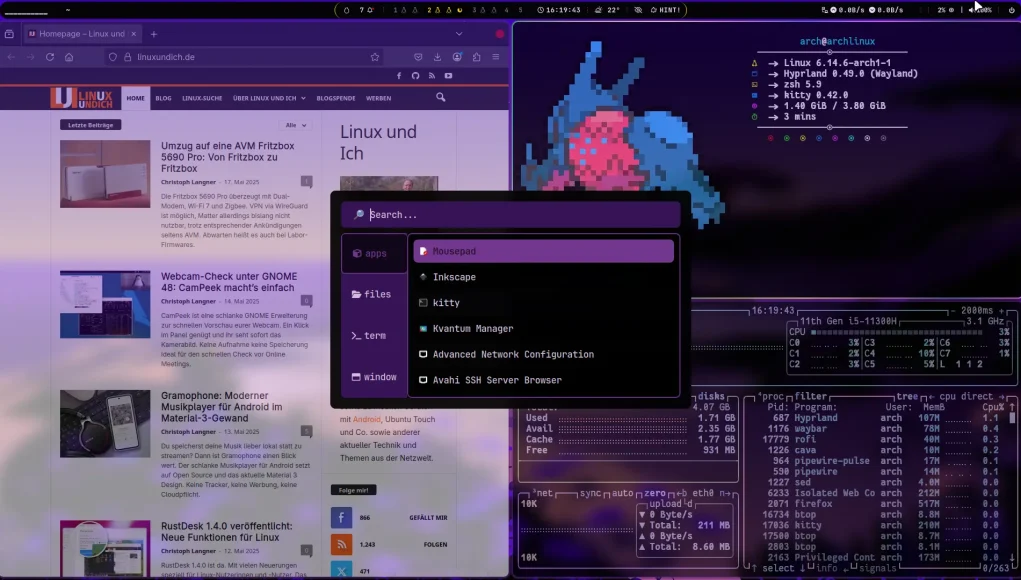Screen dimensions: 1021x580
Task: Toggle sync option in btop net panel
Action: tap(590, 493)
